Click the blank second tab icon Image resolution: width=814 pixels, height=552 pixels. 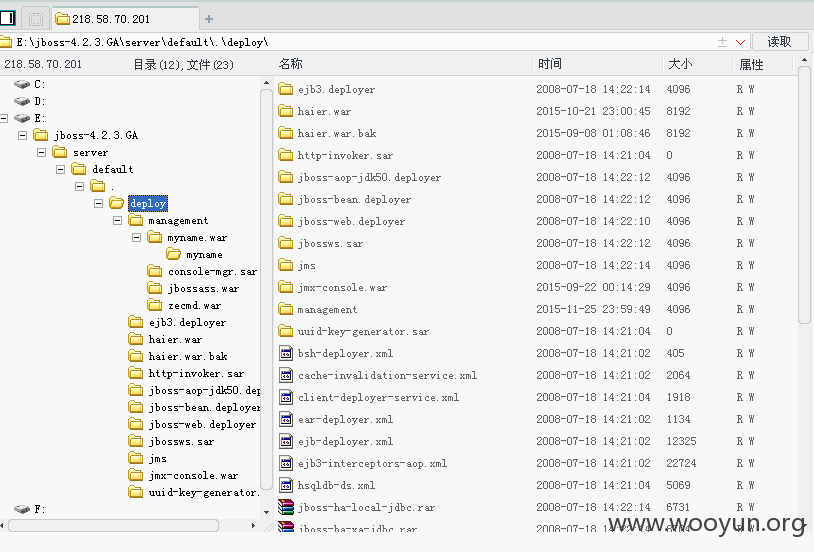(36, 19)
